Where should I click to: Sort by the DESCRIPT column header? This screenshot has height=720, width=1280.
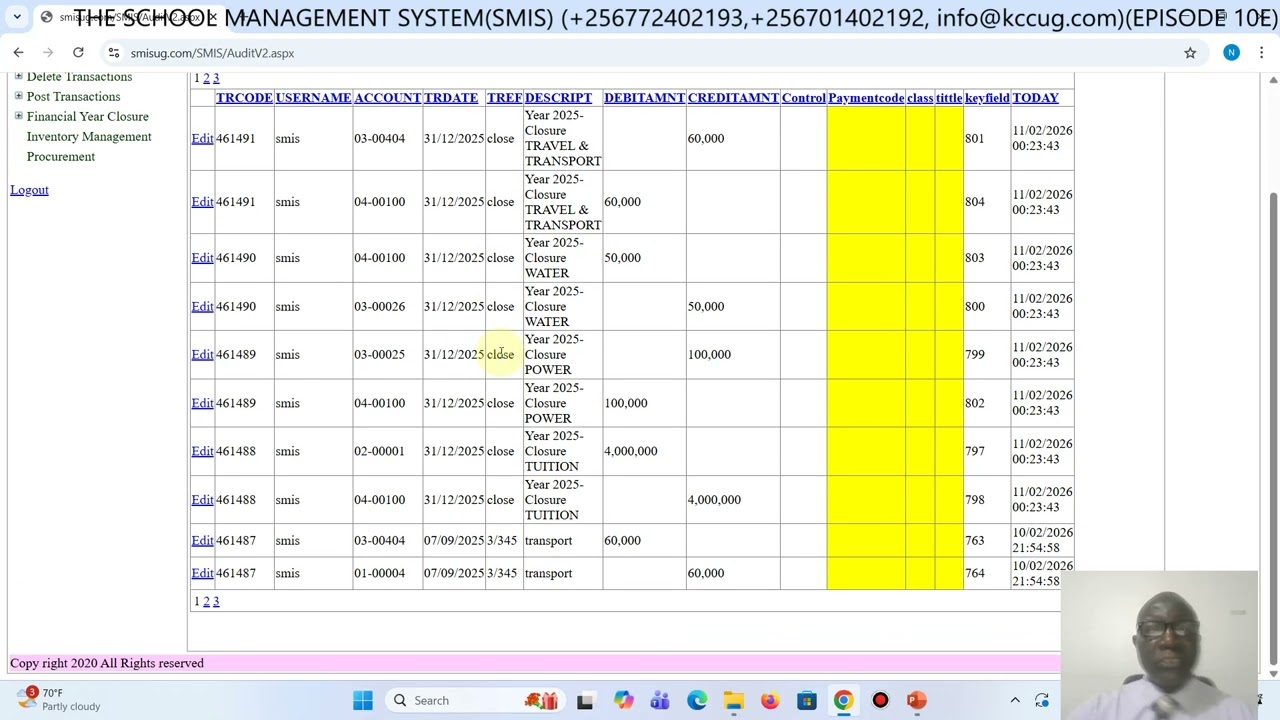[x=558, y=98]
